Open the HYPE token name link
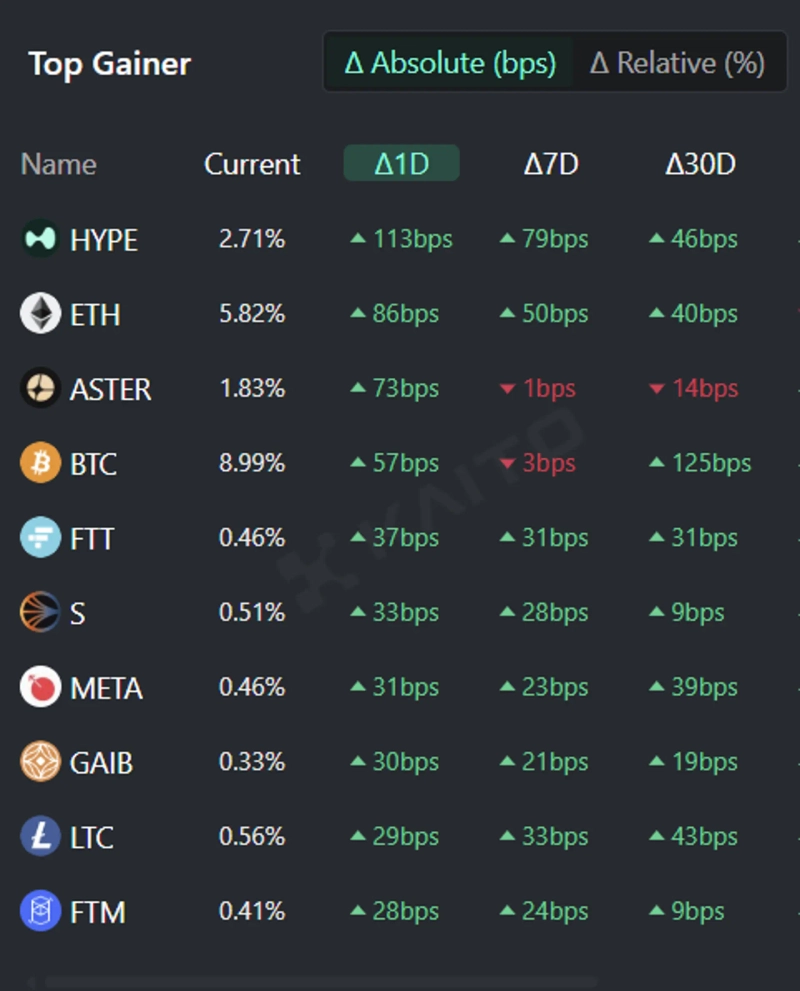The image size is (800, 991). [104, 240]
